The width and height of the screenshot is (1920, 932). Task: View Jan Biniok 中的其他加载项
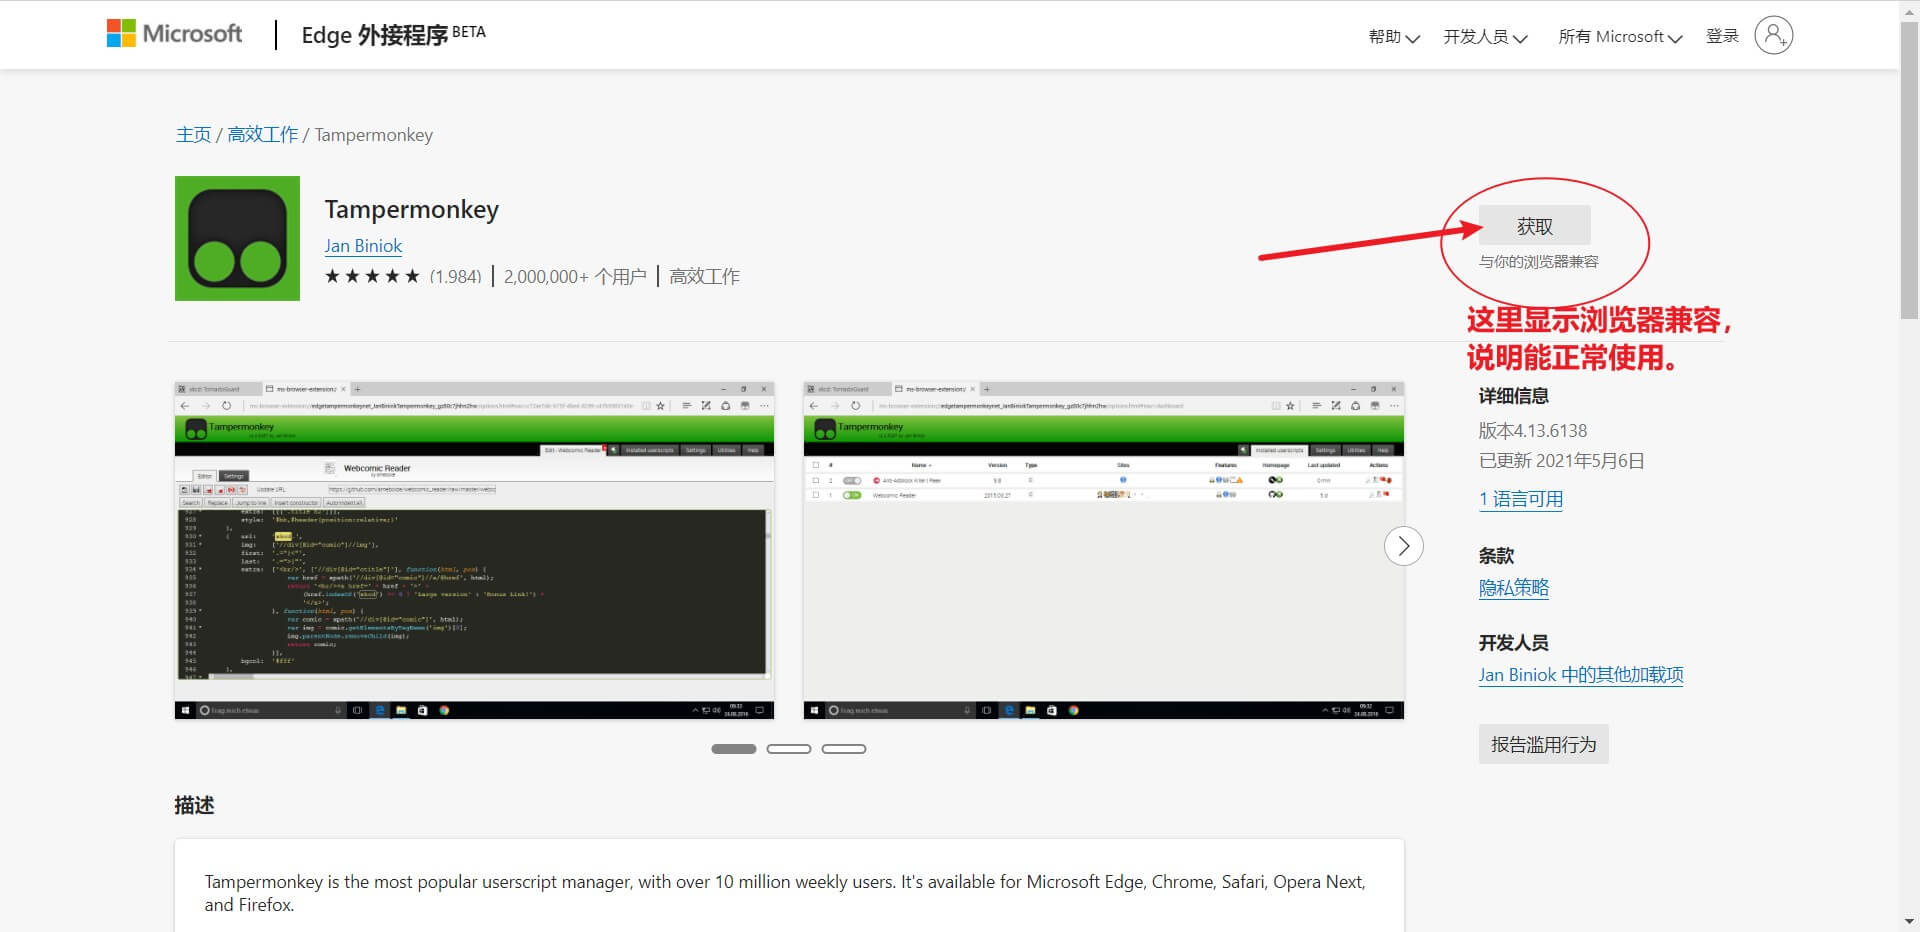(1581, 675)
